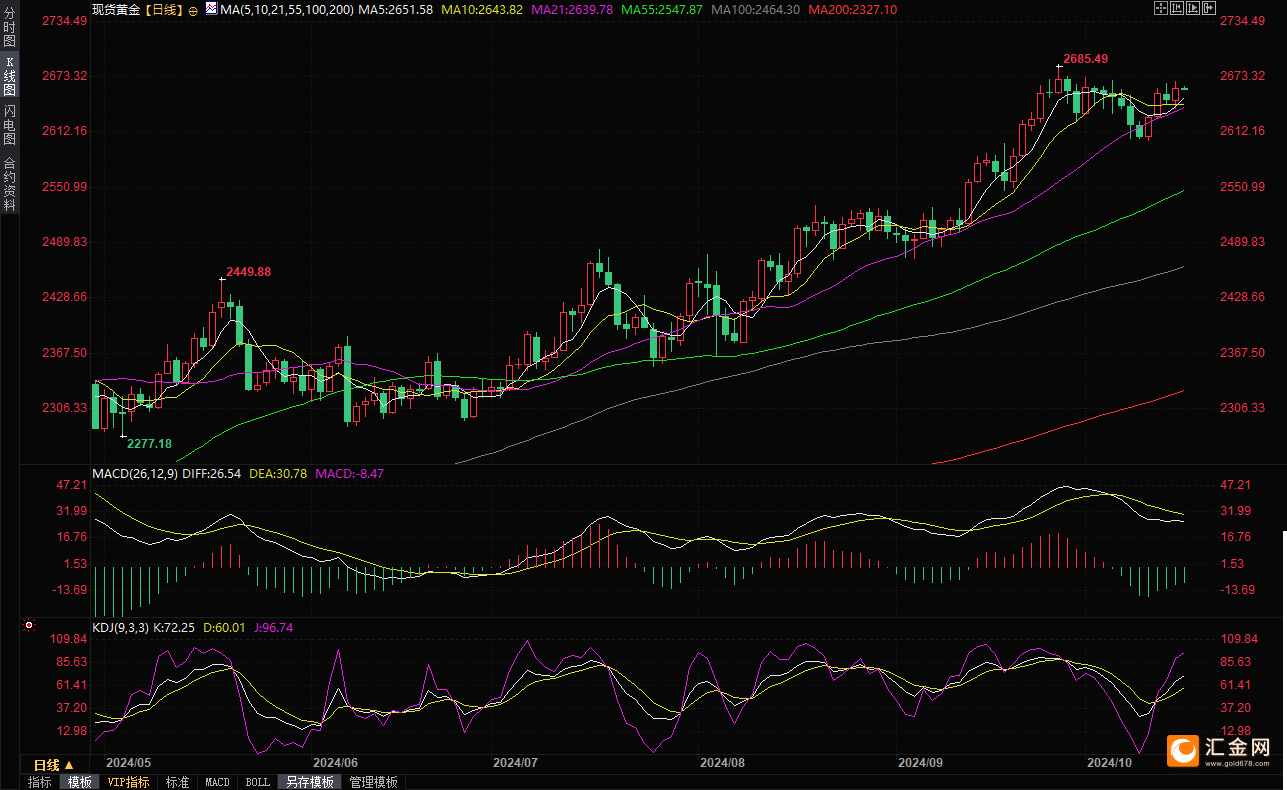Click the magenta MA21:2639.78 label

(572, 9)
